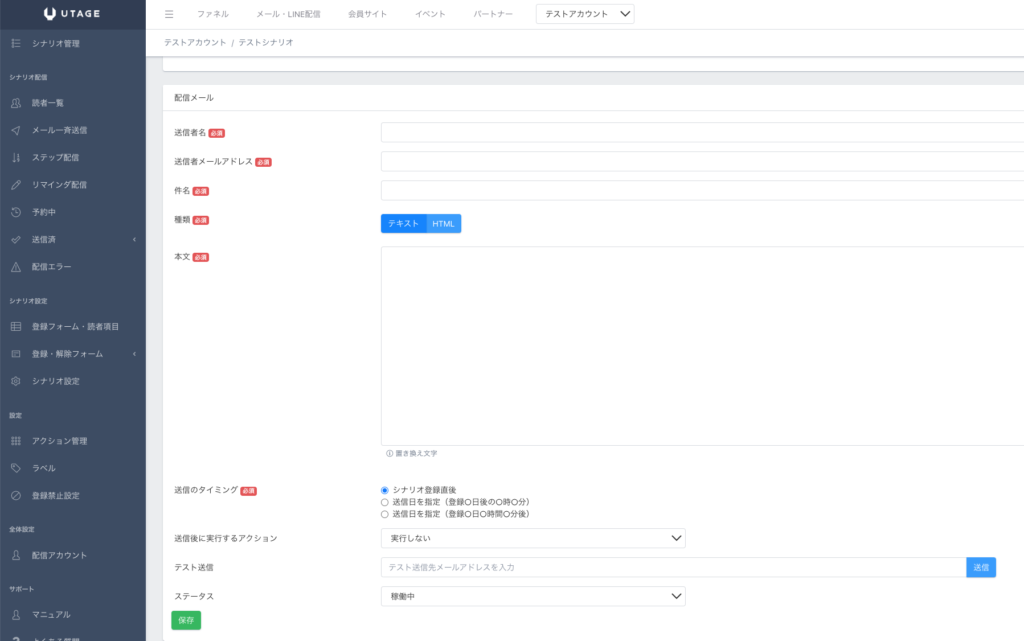Click the シナリオ設定 gear icon
The height and width of the screenshot is (641, 1024).
tap(15, 381)
